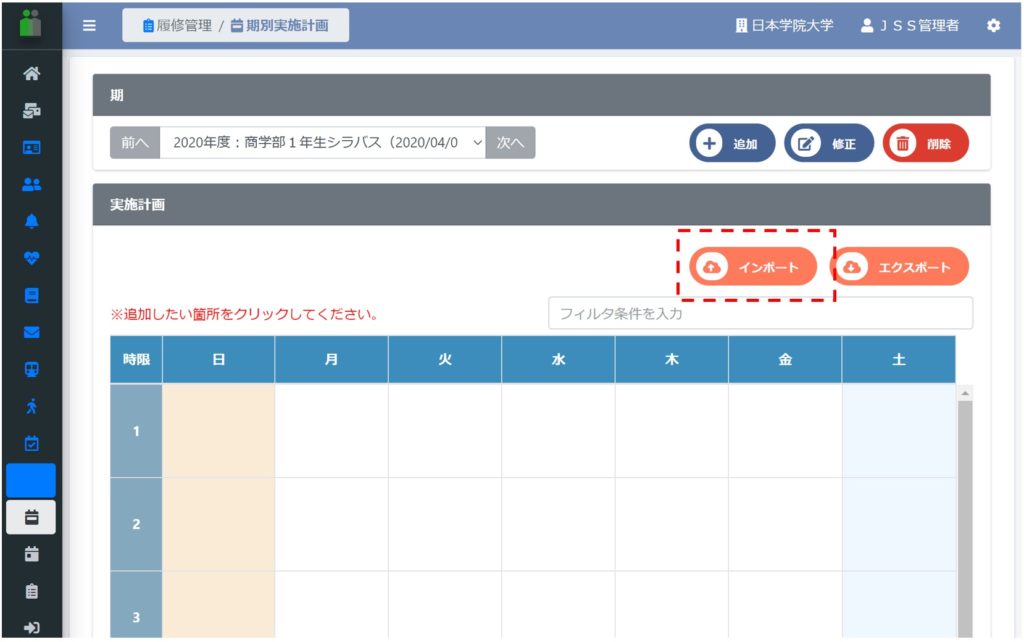Open the calendar day icon below active item
The image size is (1024, 642).
click(31, 554)
